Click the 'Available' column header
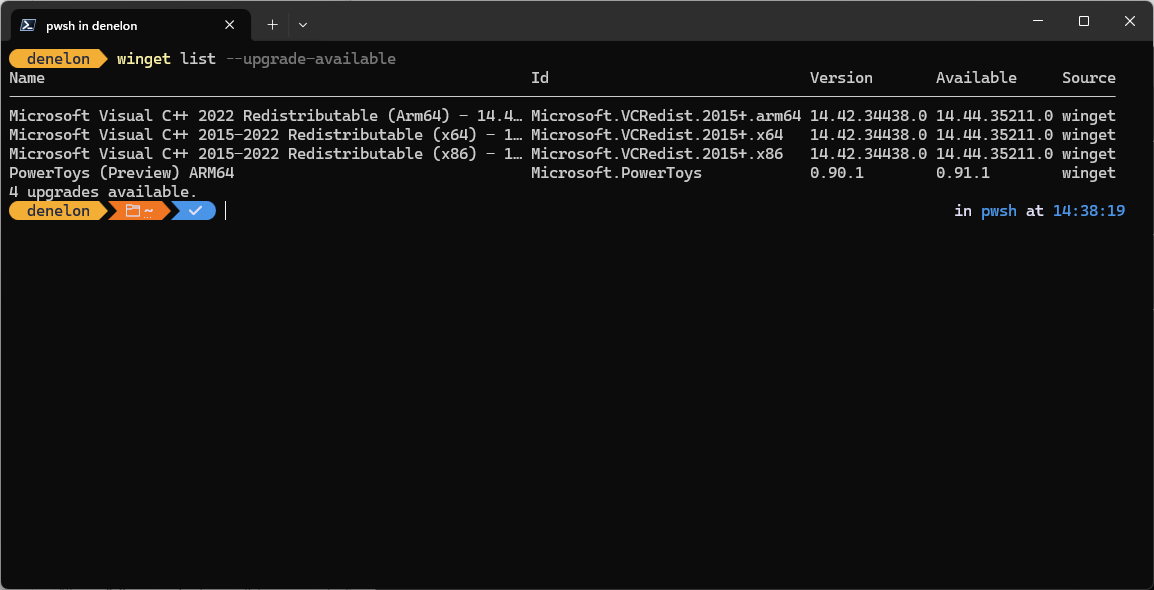 coord(976,78)
